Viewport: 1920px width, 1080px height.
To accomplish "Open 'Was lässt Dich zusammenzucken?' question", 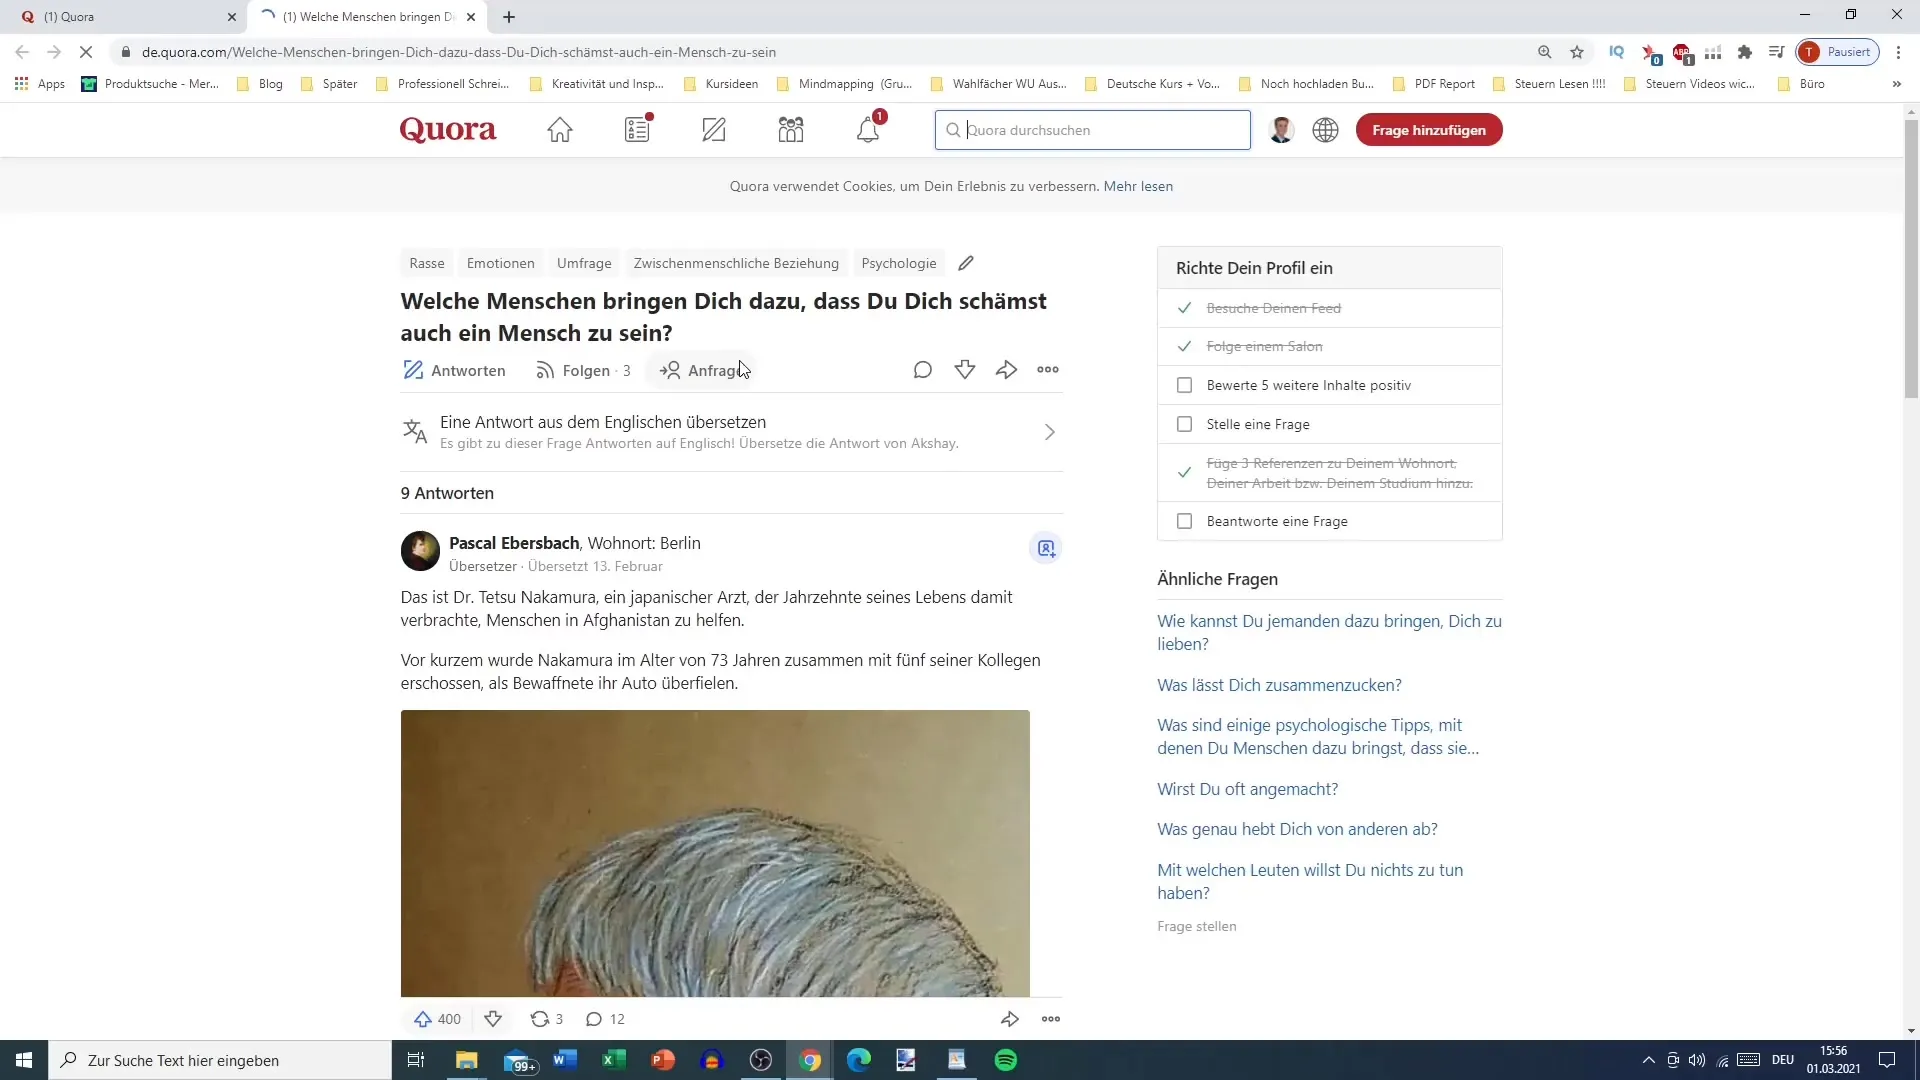I will tap(1279, 685).
